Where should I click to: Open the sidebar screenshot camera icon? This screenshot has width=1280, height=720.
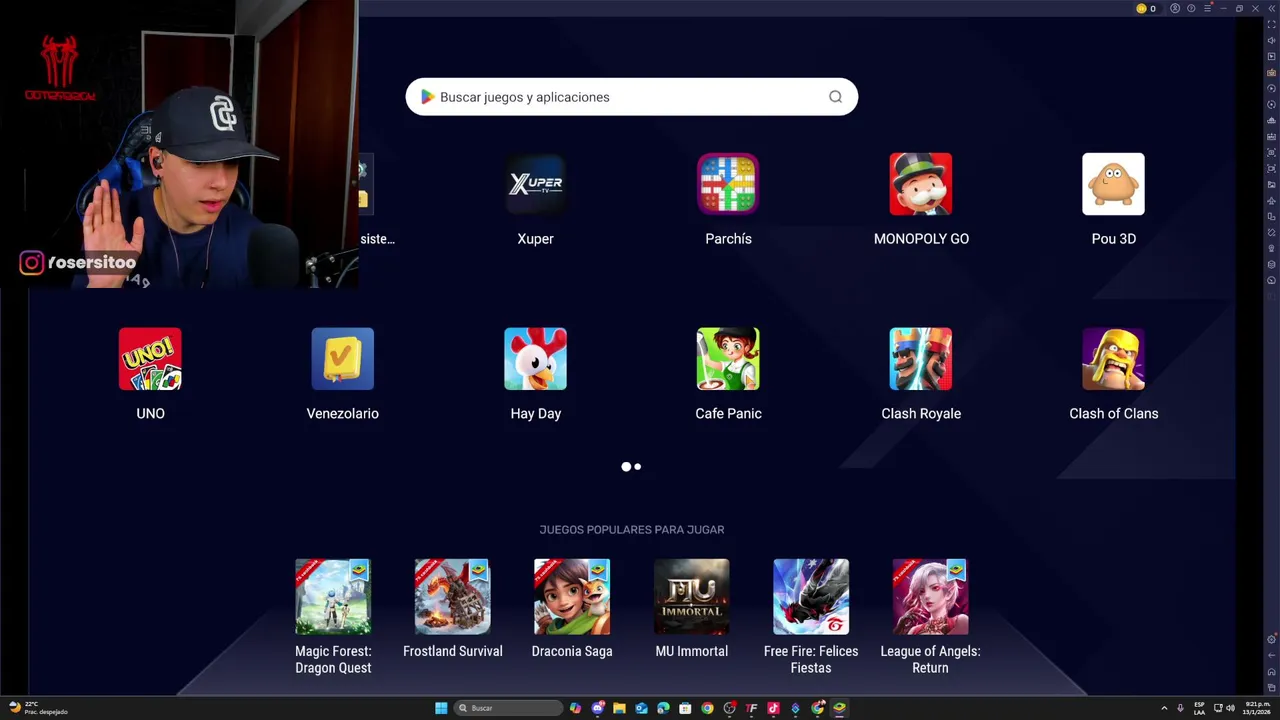(1272, 153)
